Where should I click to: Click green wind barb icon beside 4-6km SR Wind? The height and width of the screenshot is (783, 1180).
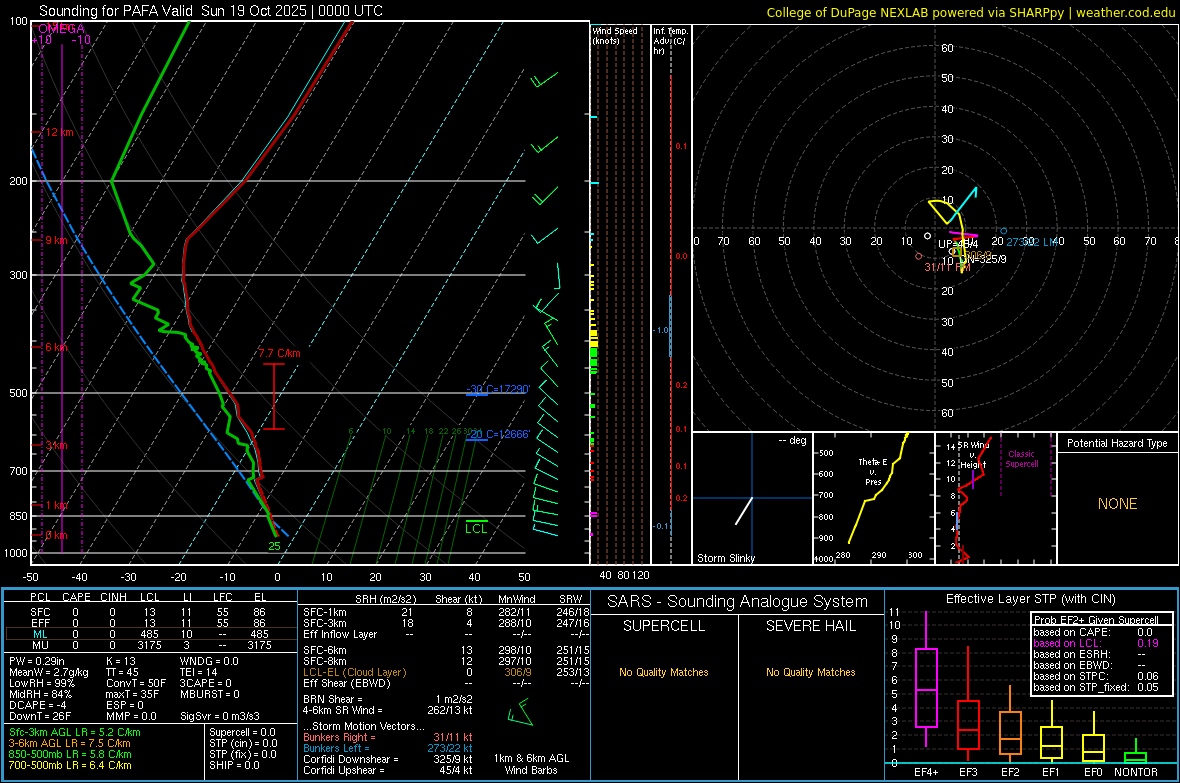520,712
